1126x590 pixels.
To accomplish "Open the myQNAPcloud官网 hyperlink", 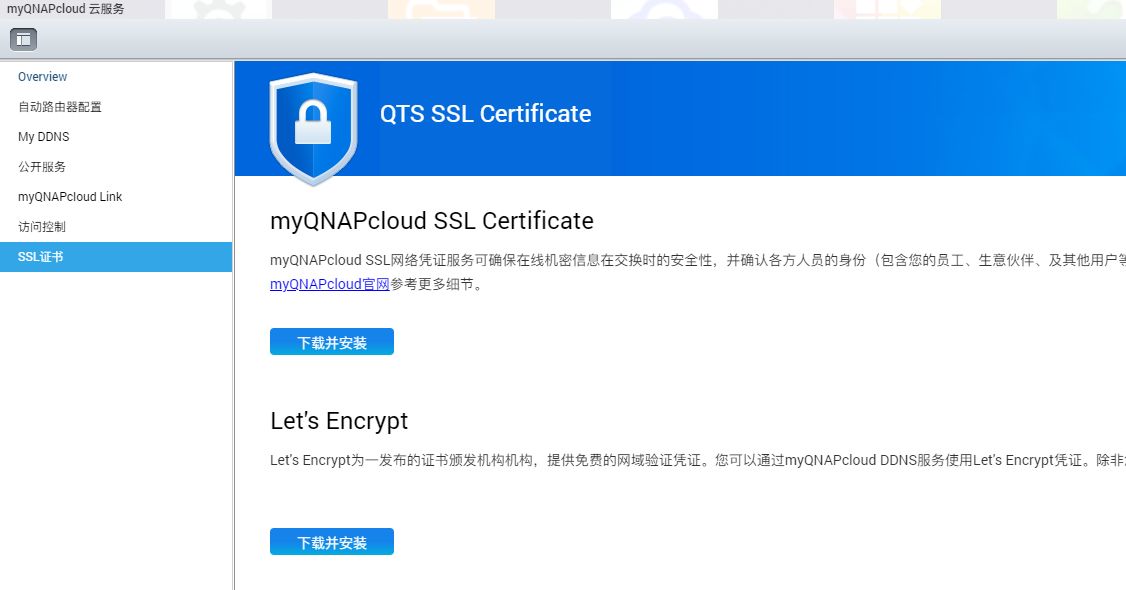I will 330,284.
